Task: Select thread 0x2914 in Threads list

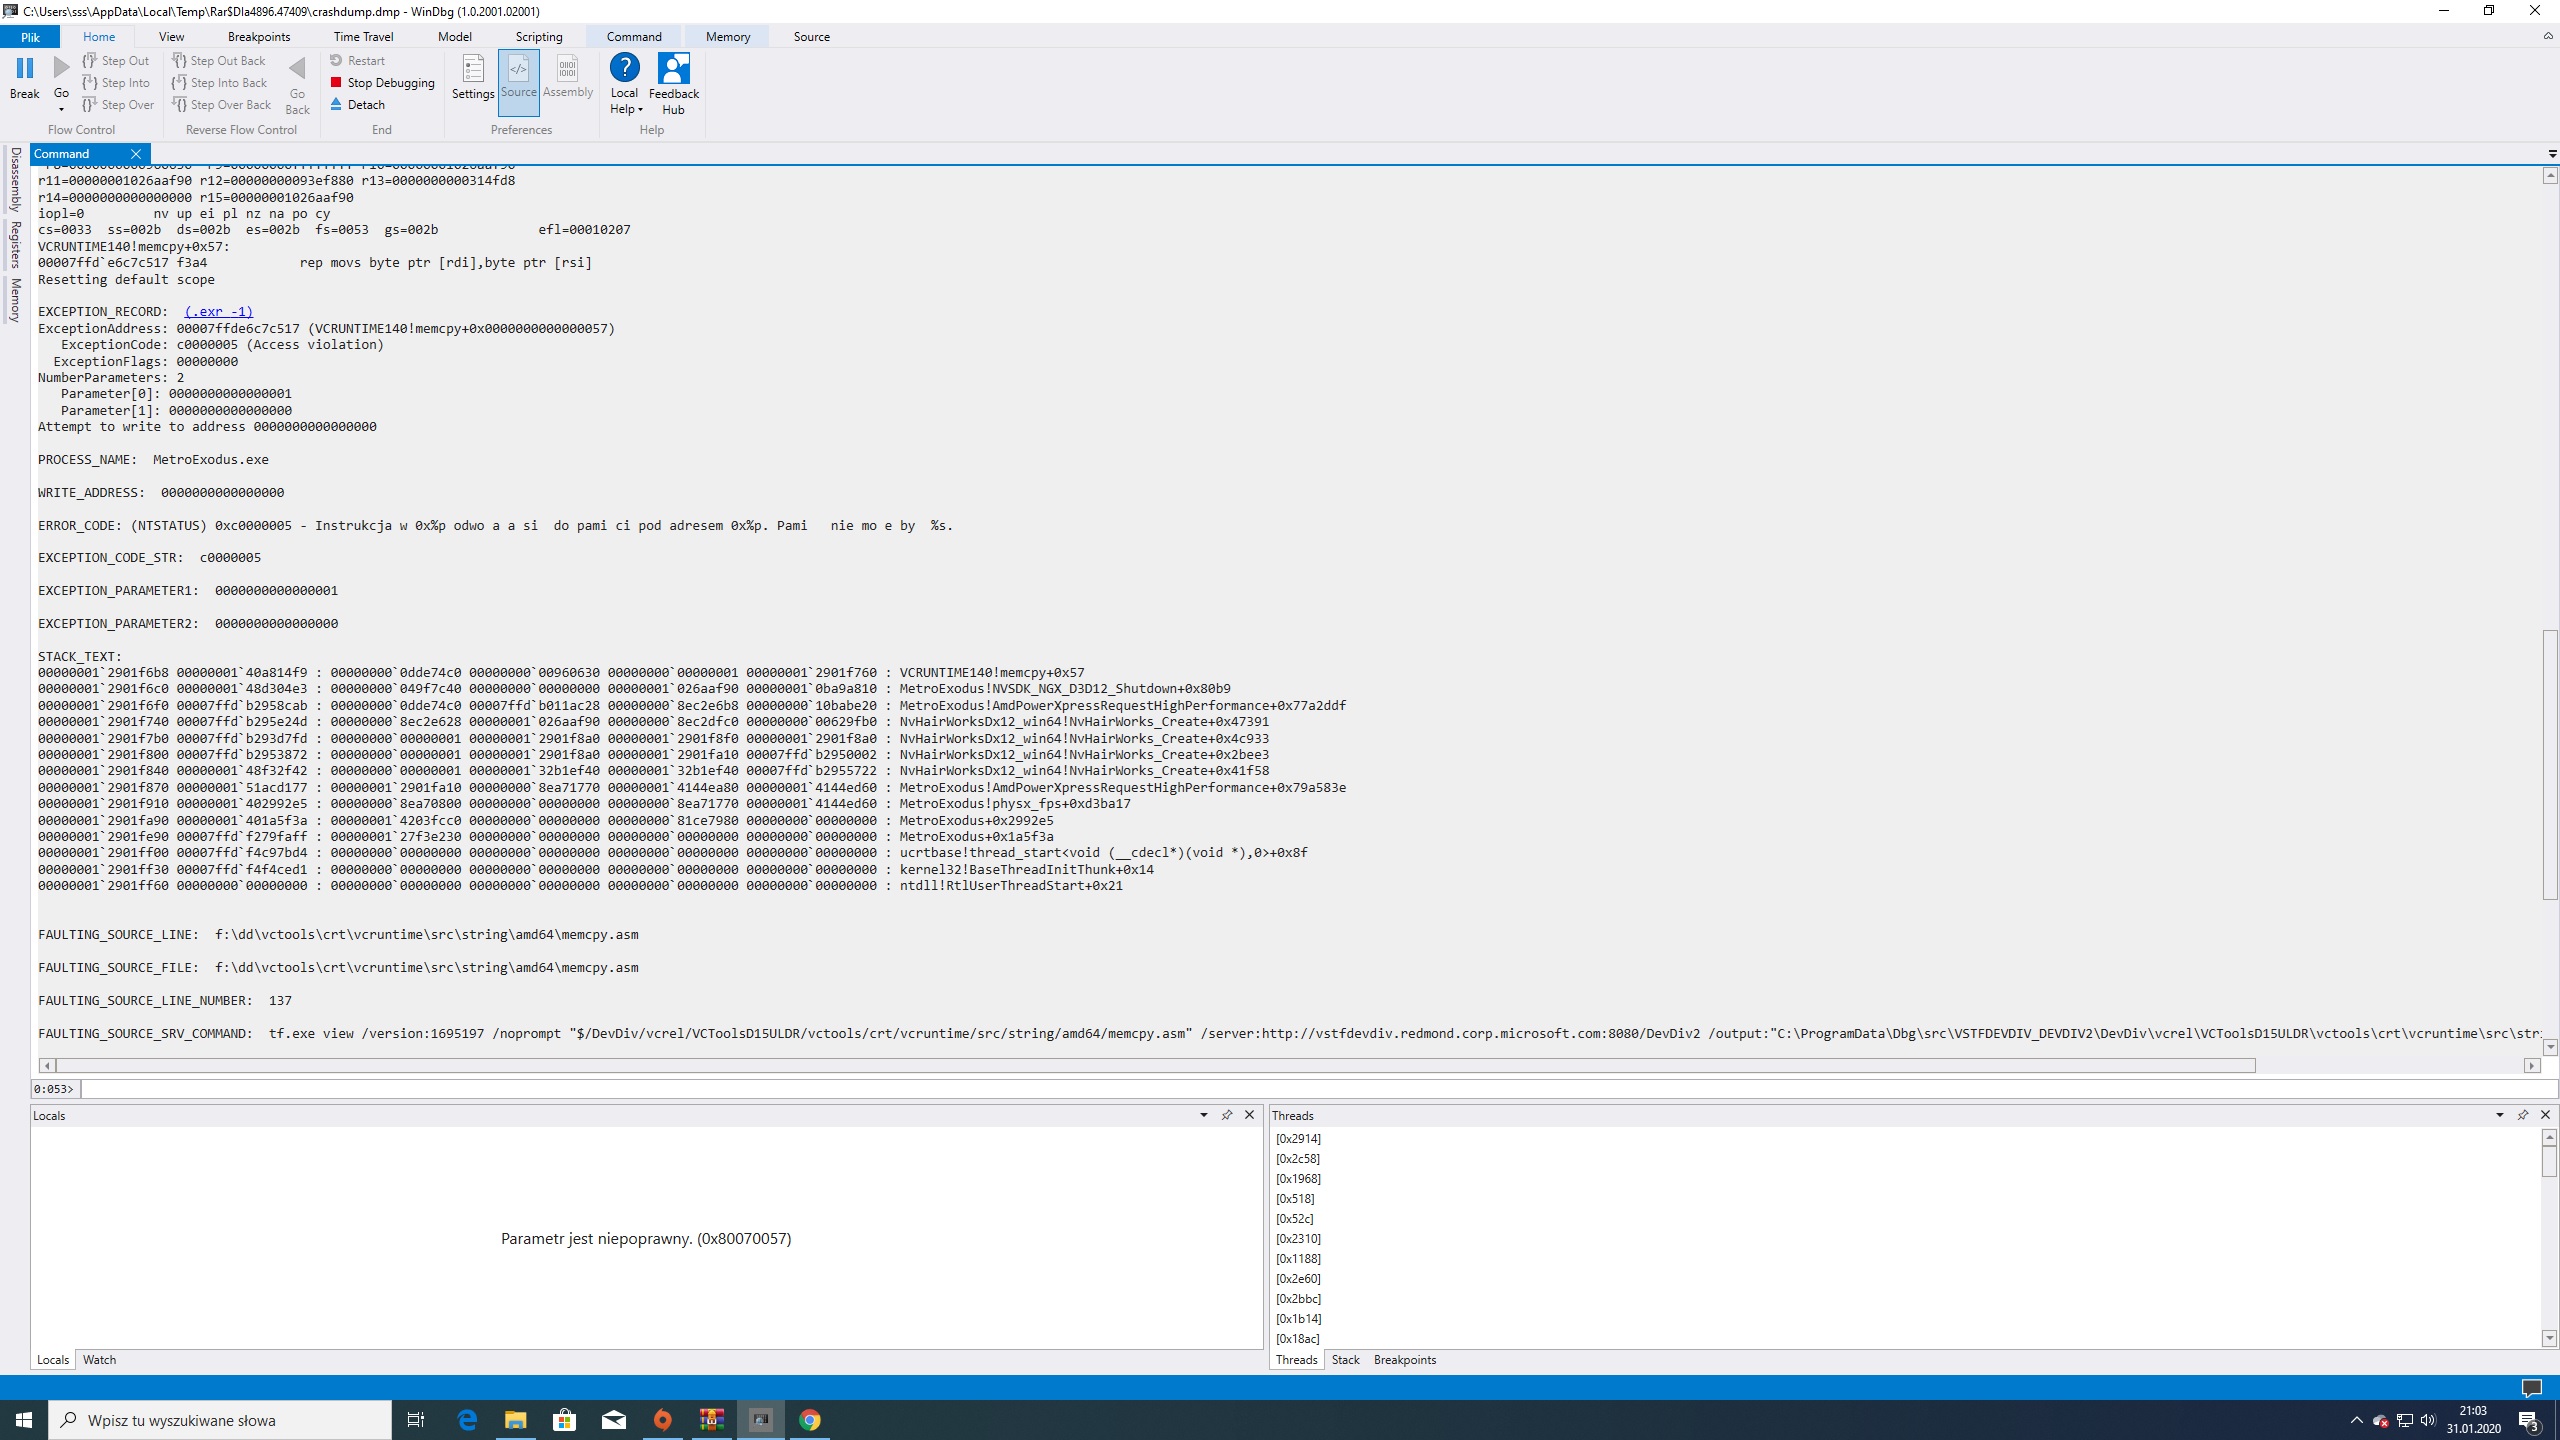Action: point(1298,1139)
